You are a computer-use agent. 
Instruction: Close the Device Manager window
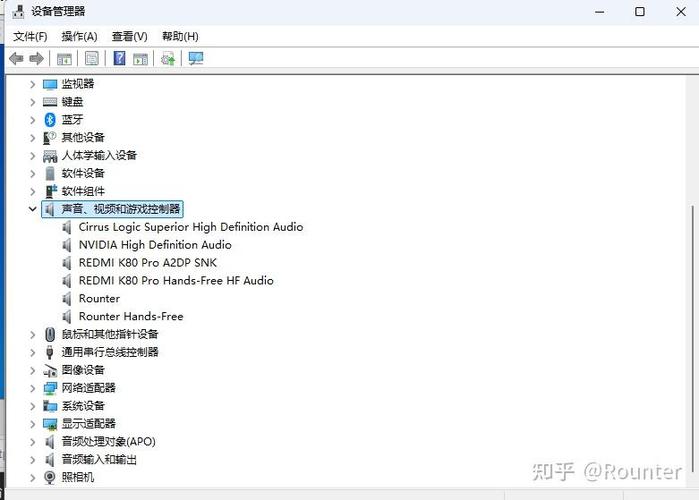(681, 12)
